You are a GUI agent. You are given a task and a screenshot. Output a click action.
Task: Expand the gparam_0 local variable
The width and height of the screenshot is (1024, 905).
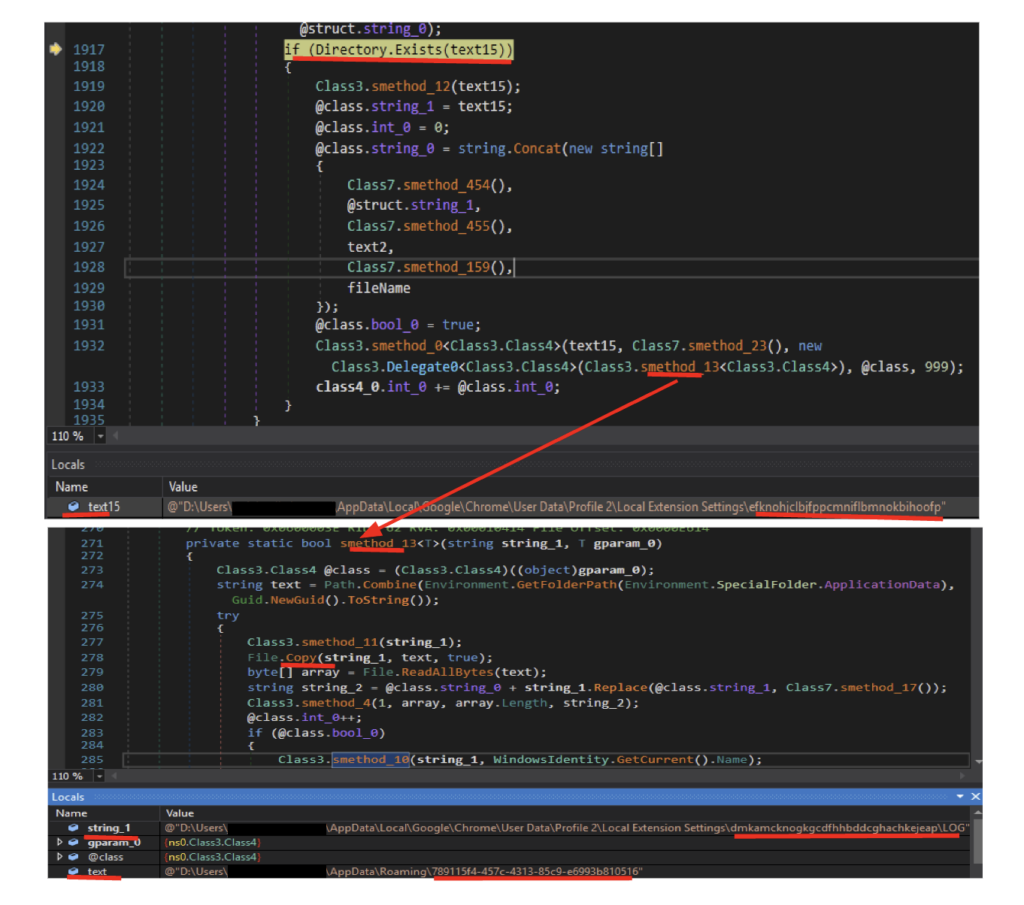pos(58,843)
